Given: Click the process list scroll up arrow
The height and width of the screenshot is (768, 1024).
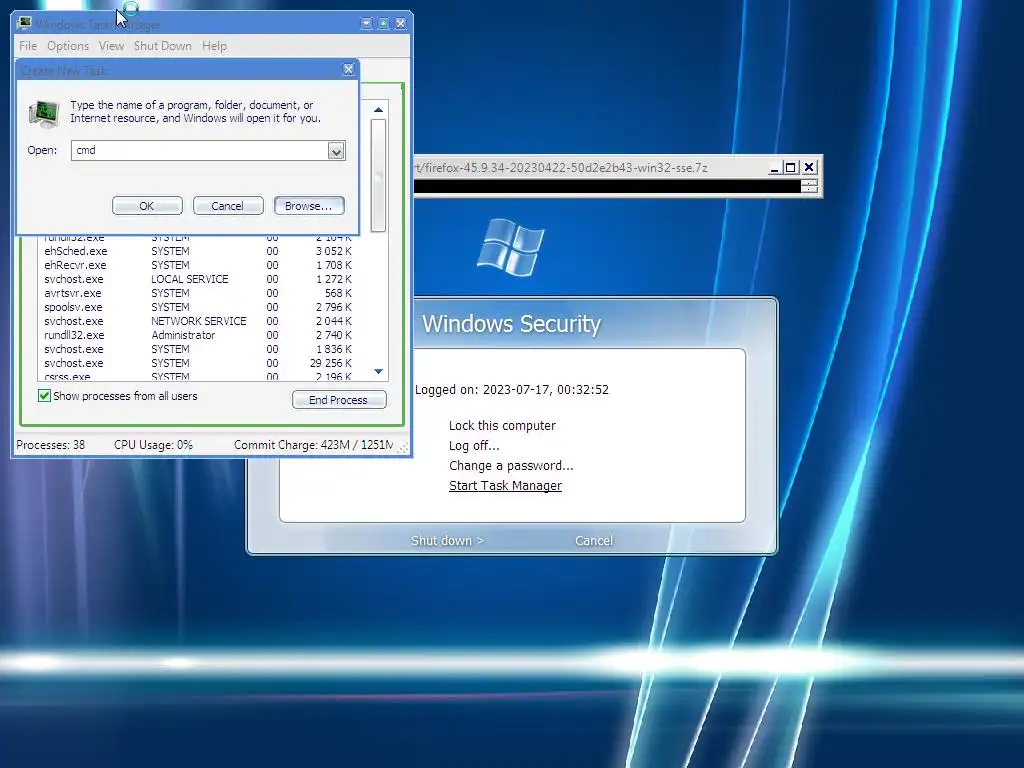Looking at the screenshot, I should click(x=378, y=110).
